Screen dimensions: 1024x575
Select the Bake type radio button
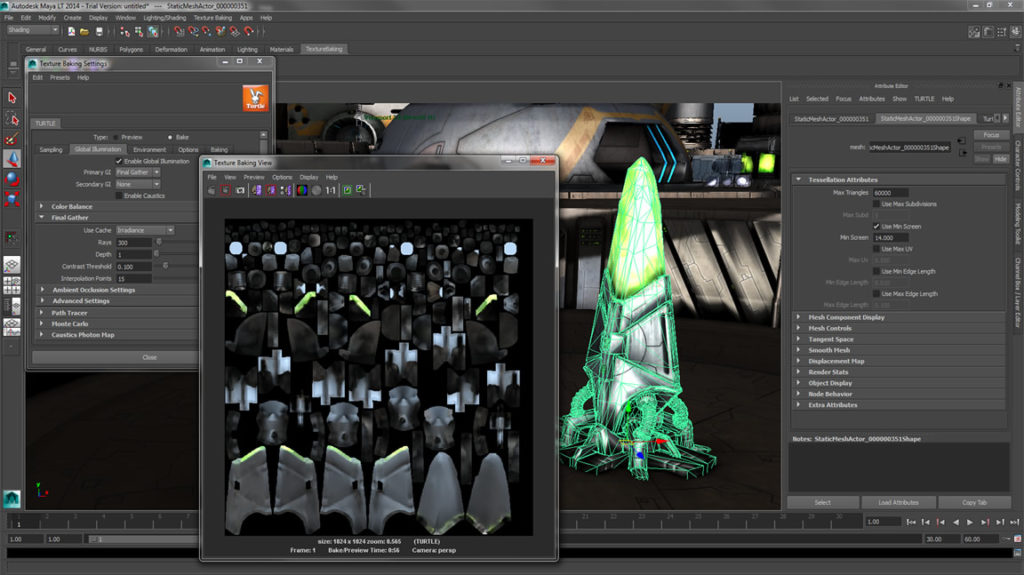[x=170, y=137]
